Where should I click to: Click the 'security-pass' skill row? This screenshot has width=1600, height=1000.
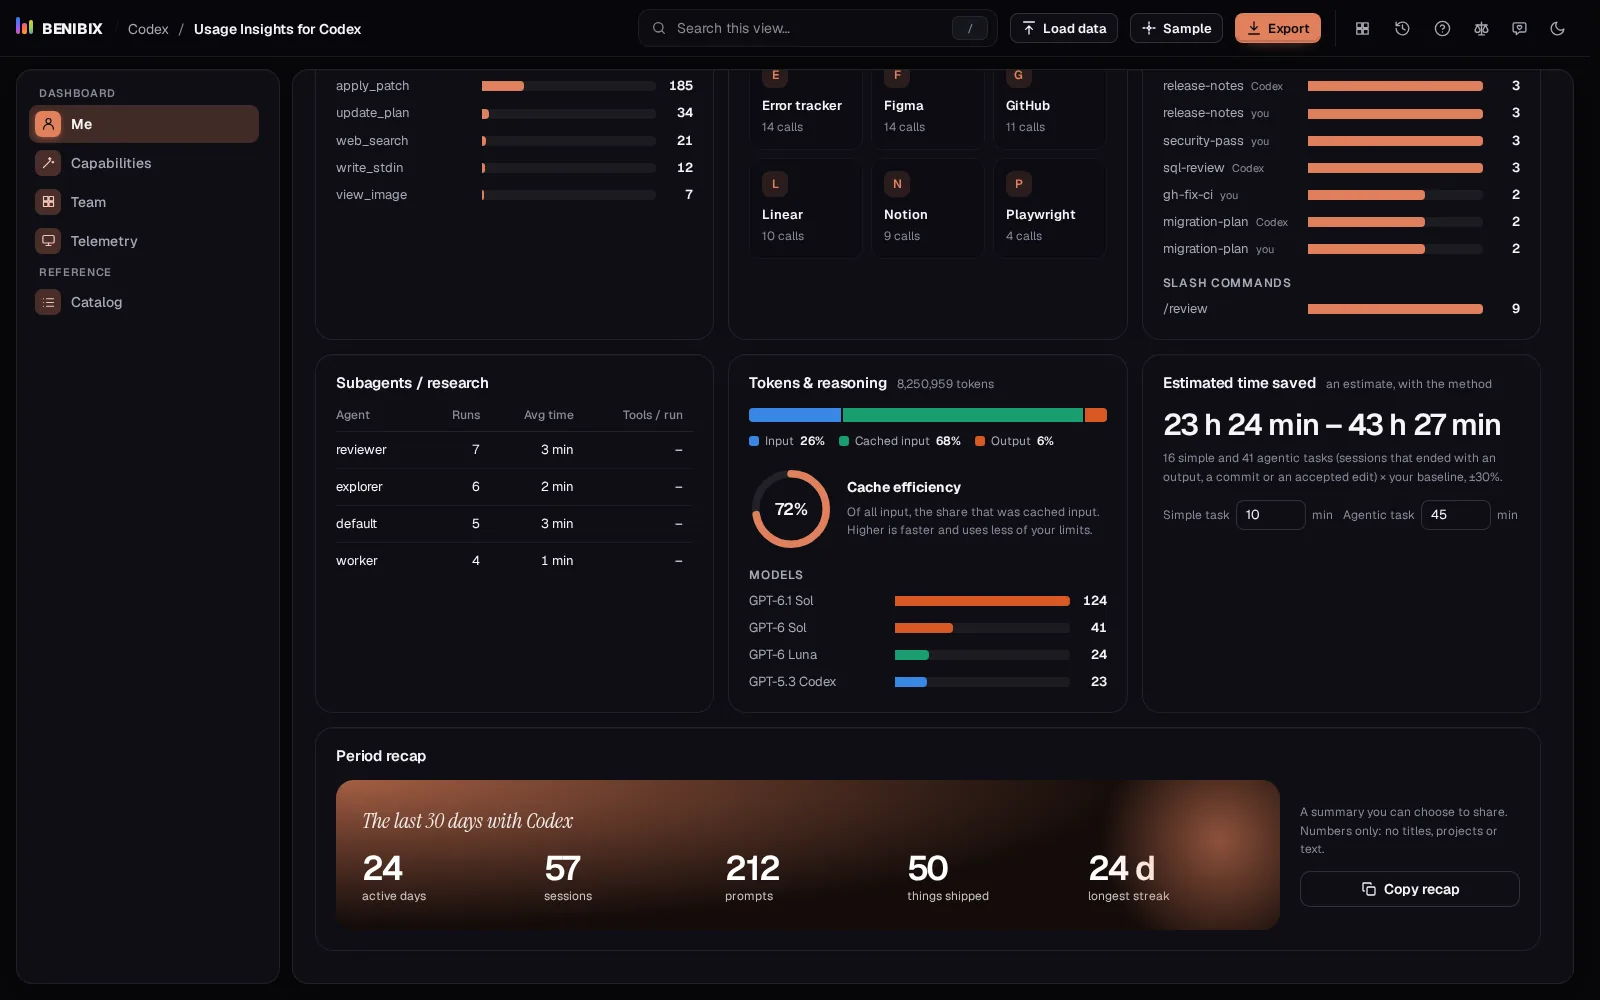coord(1341,141)
